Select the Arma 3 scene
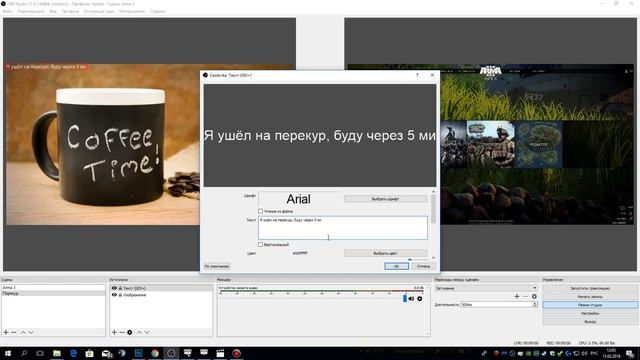 coord(53,287)
